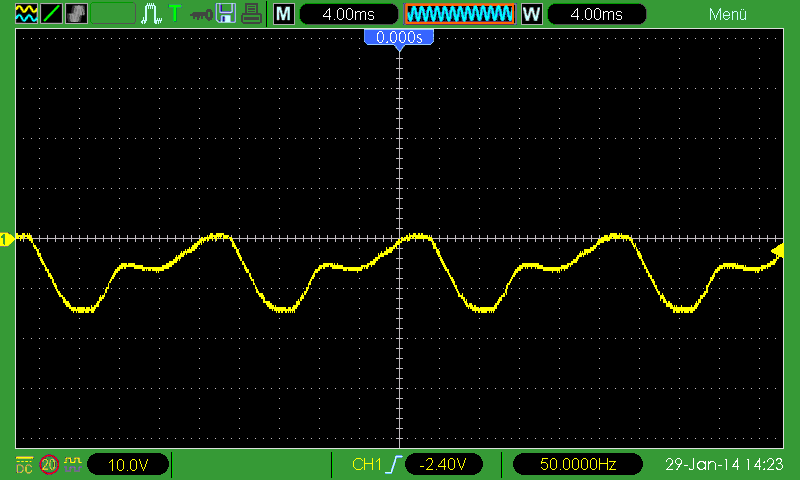Click the trigger level arrow on right edge
800x480 pixels.
click(778, 250)
